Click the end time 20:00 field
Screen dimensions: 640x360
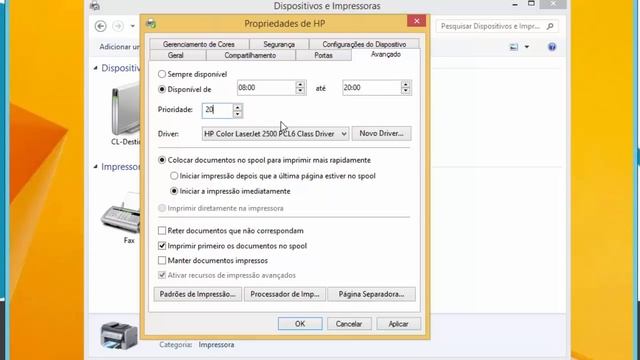371,88
